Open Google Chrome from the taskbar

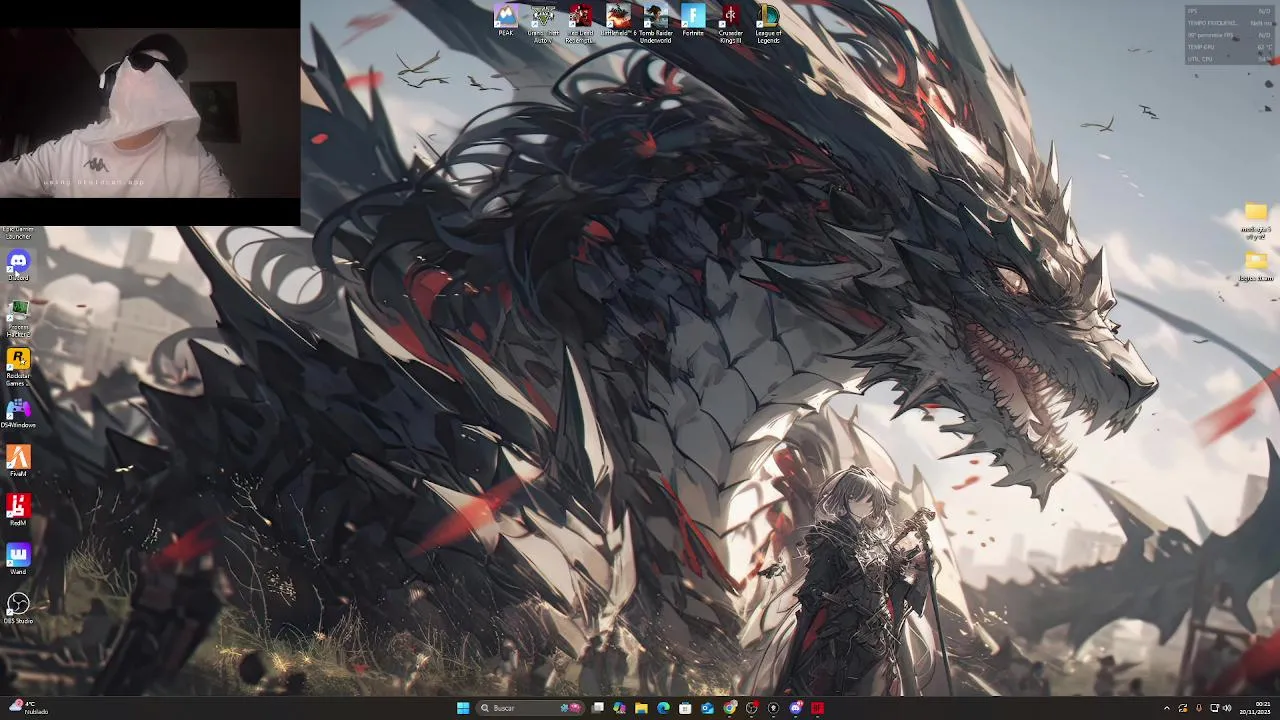pos(730,708)
